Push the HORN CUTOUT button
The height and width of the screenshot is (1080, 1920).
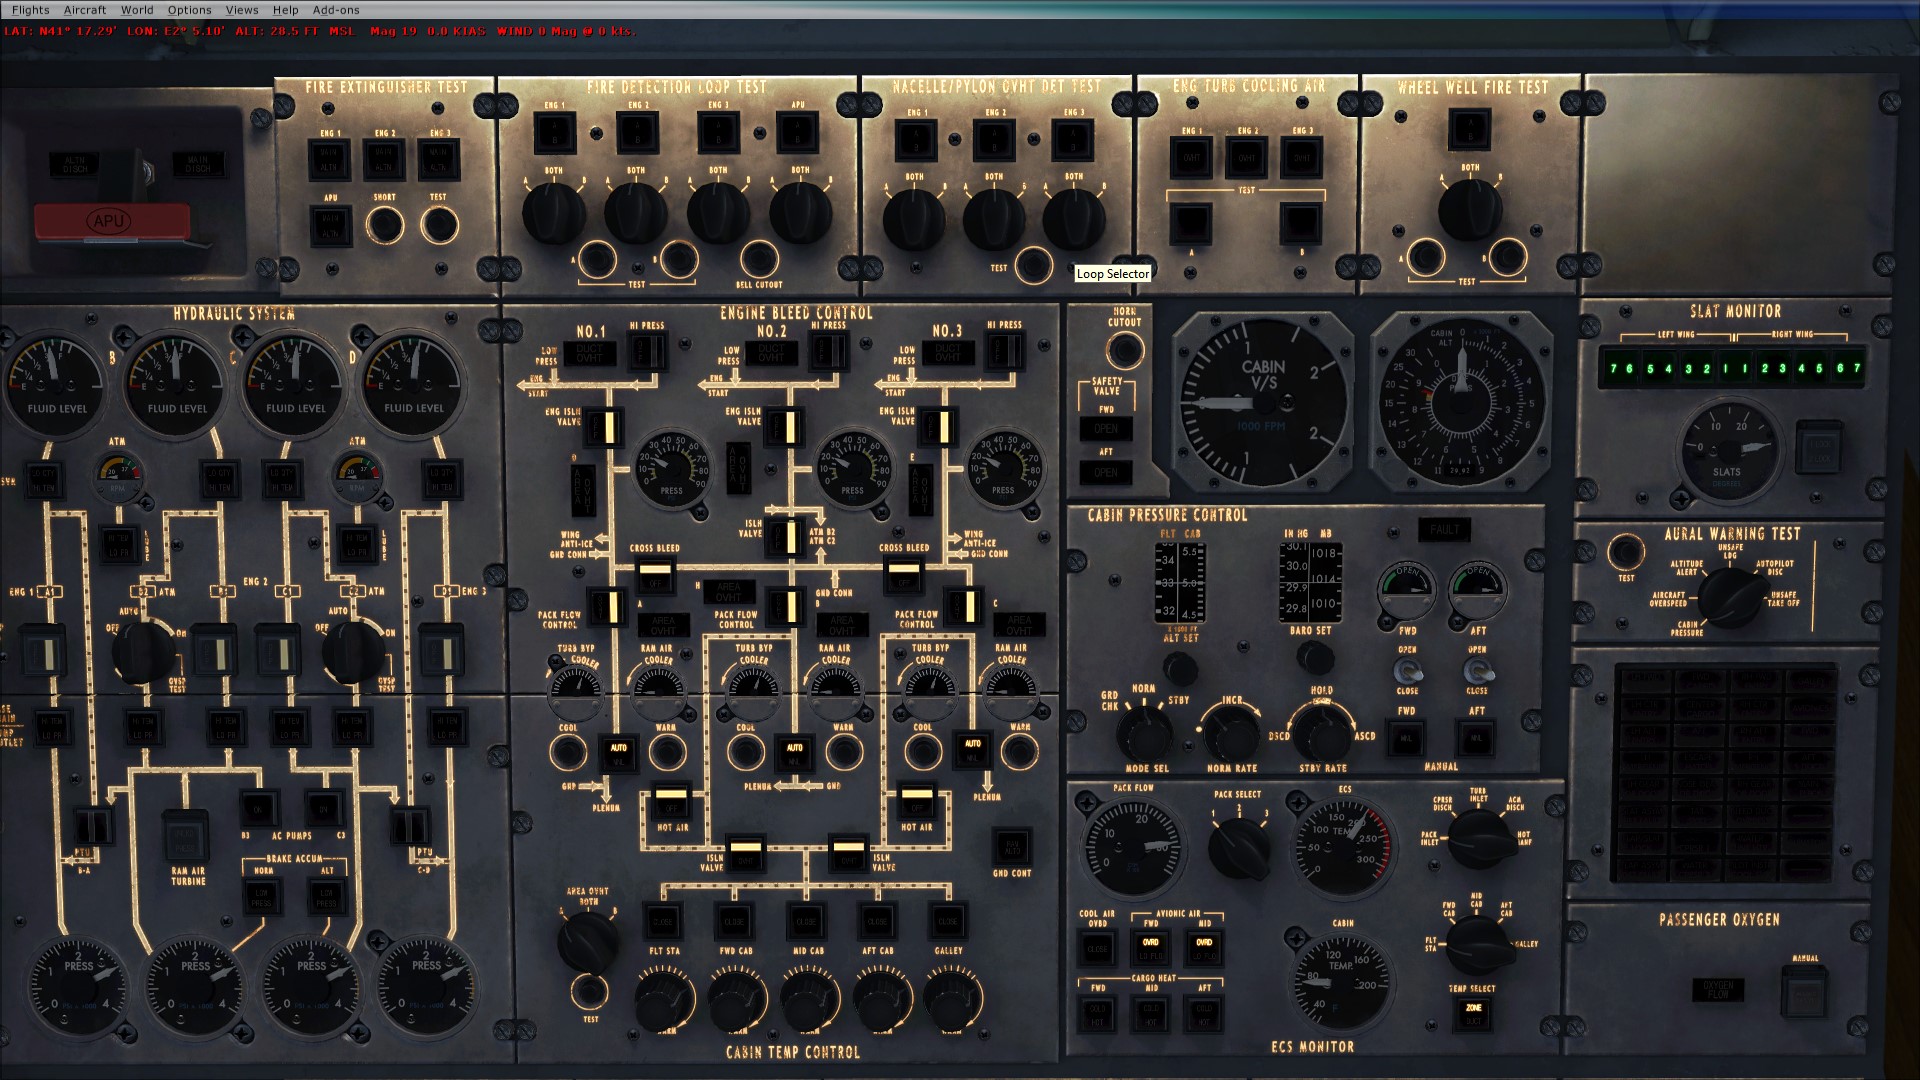tap(1125, 351)
